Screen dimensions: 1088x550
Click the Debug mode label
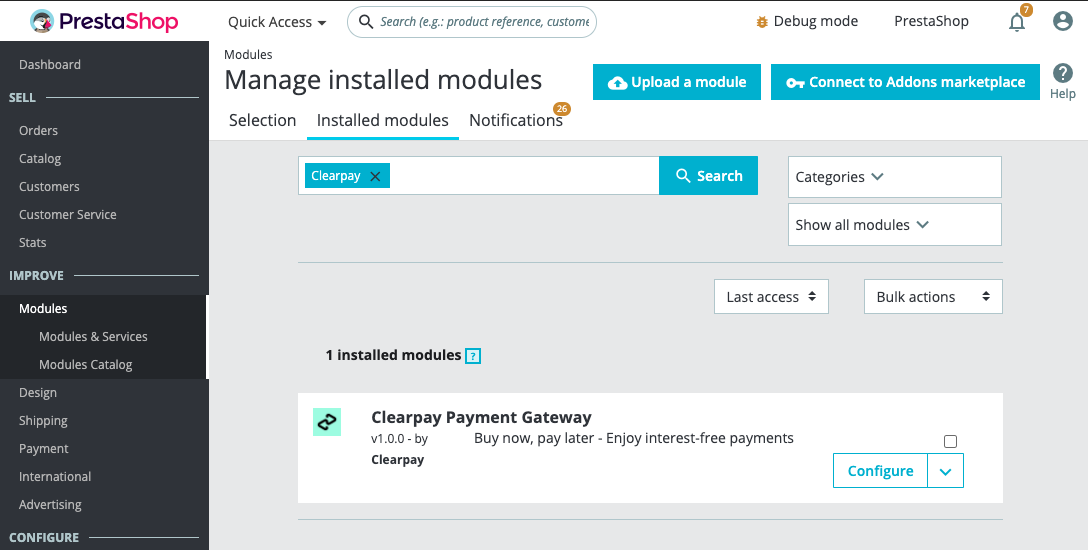(815, 22)
